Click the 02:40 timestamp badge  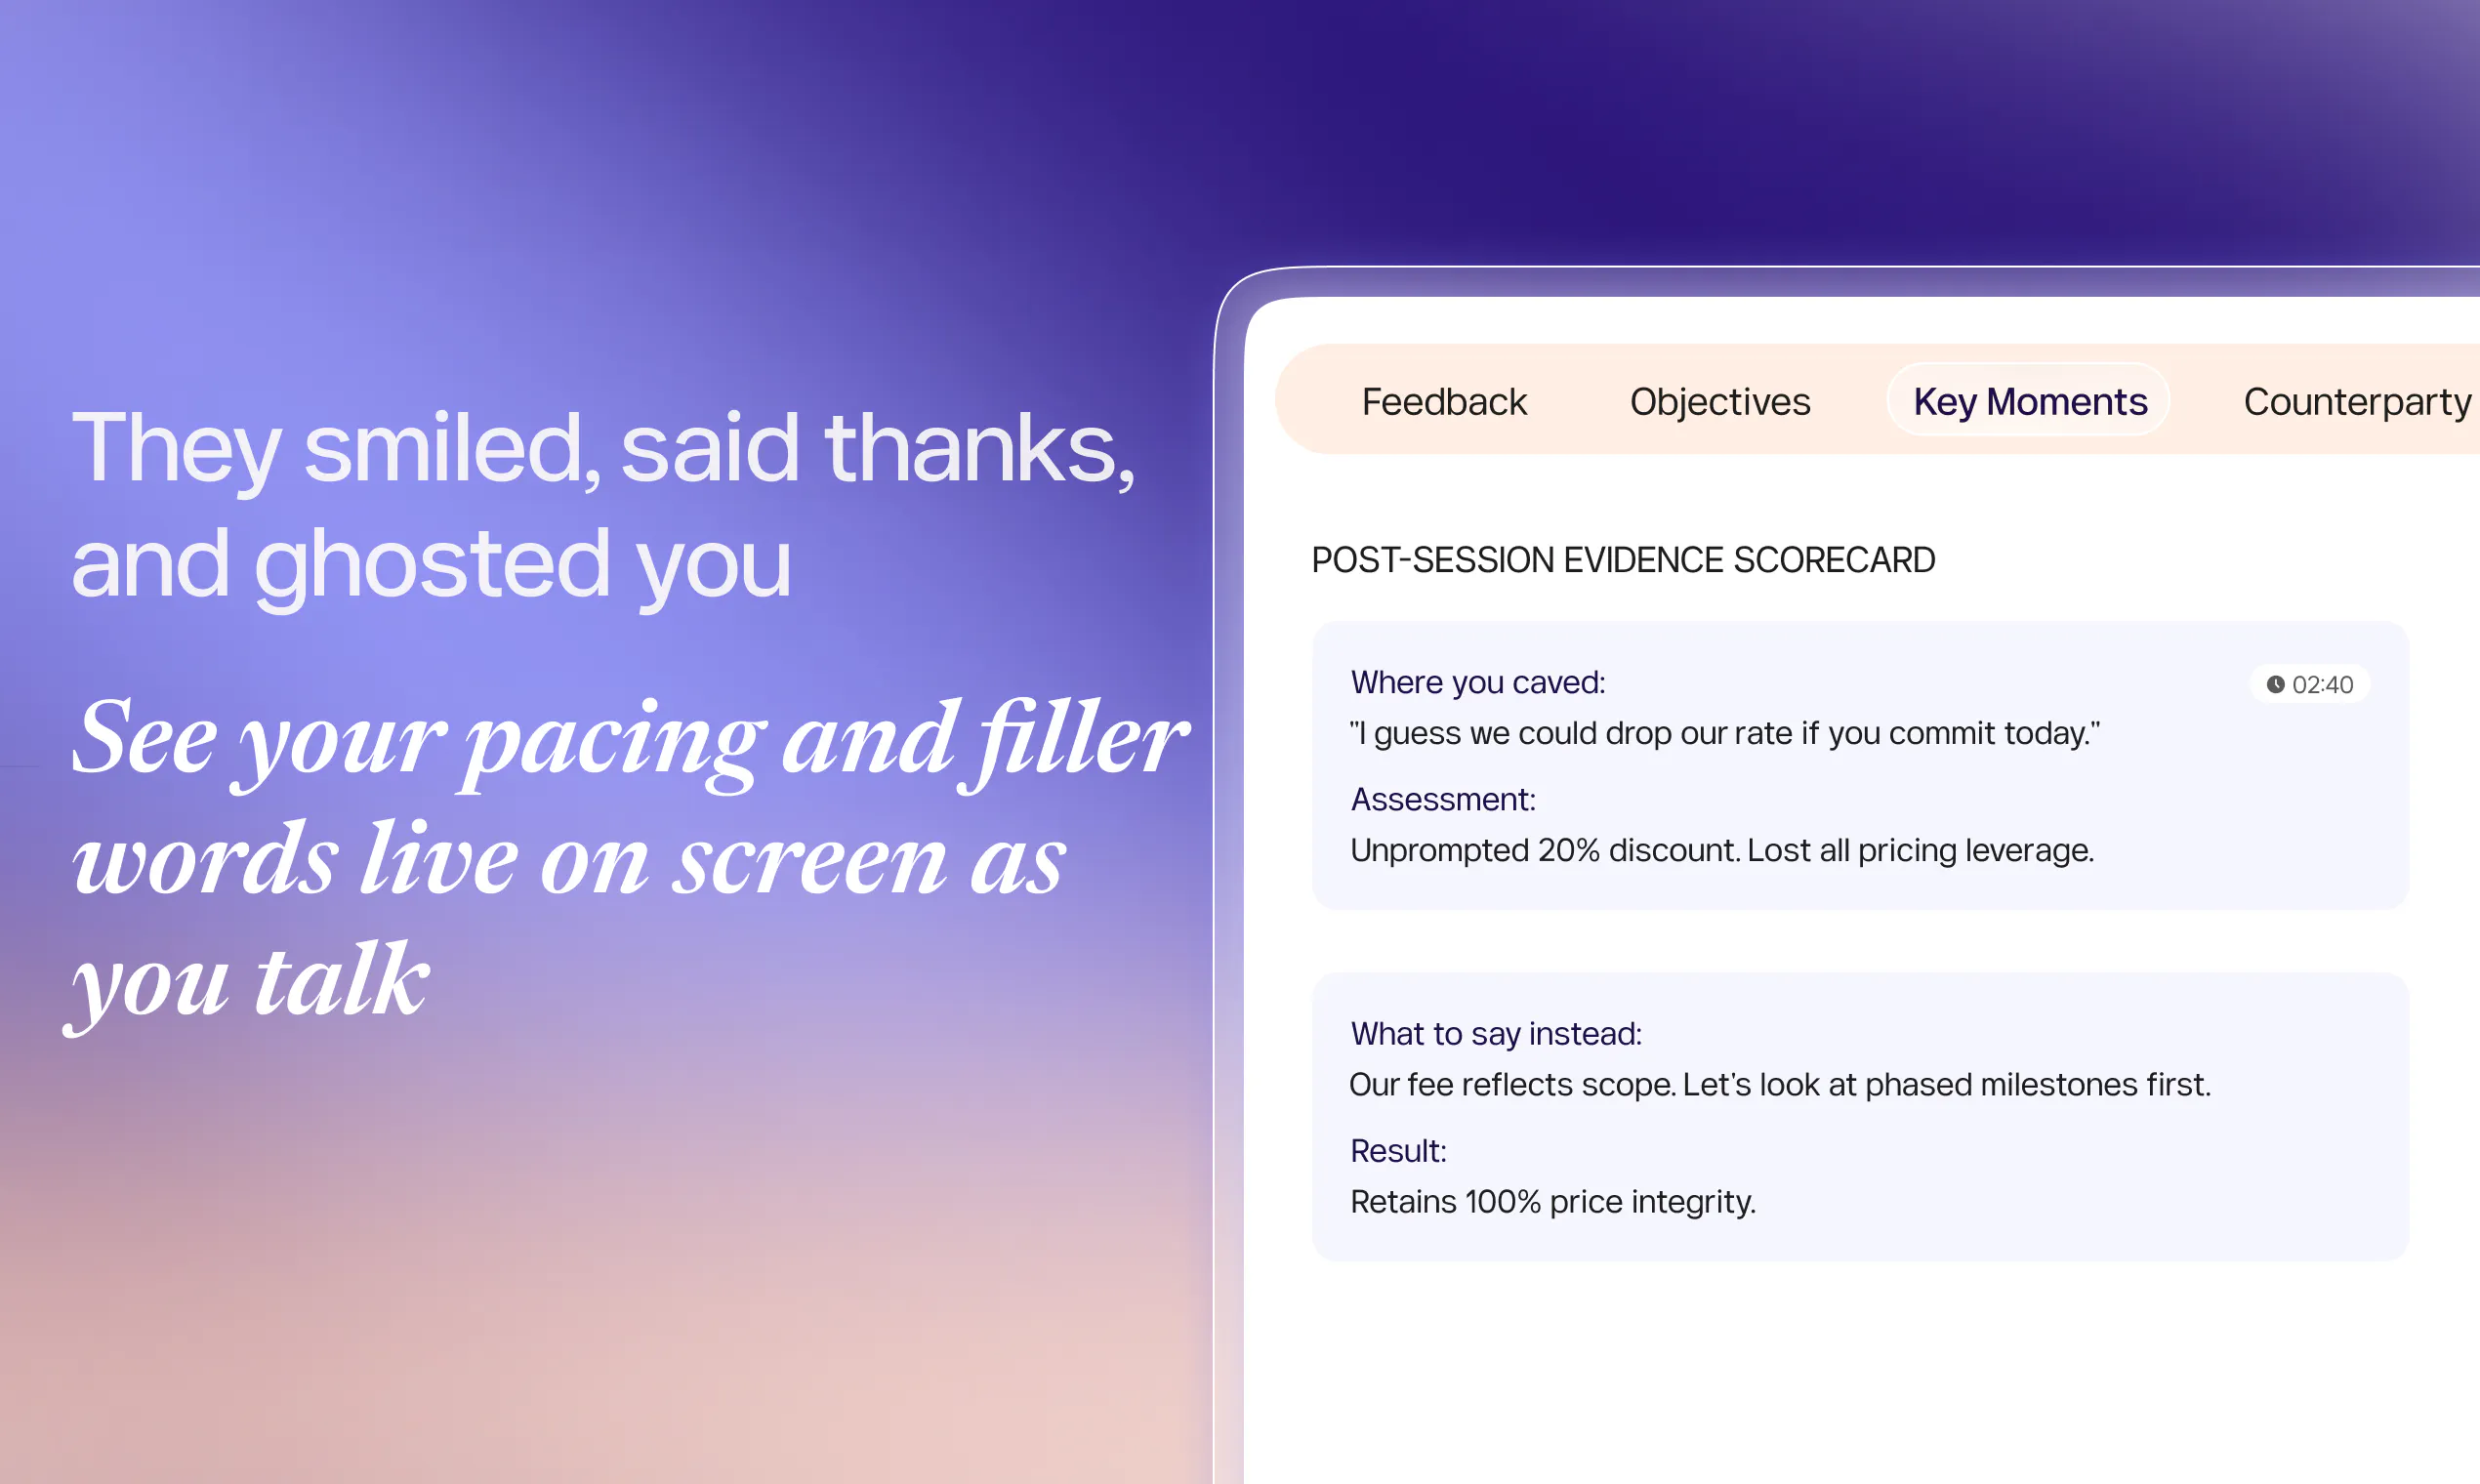[x=2310, y=684]
